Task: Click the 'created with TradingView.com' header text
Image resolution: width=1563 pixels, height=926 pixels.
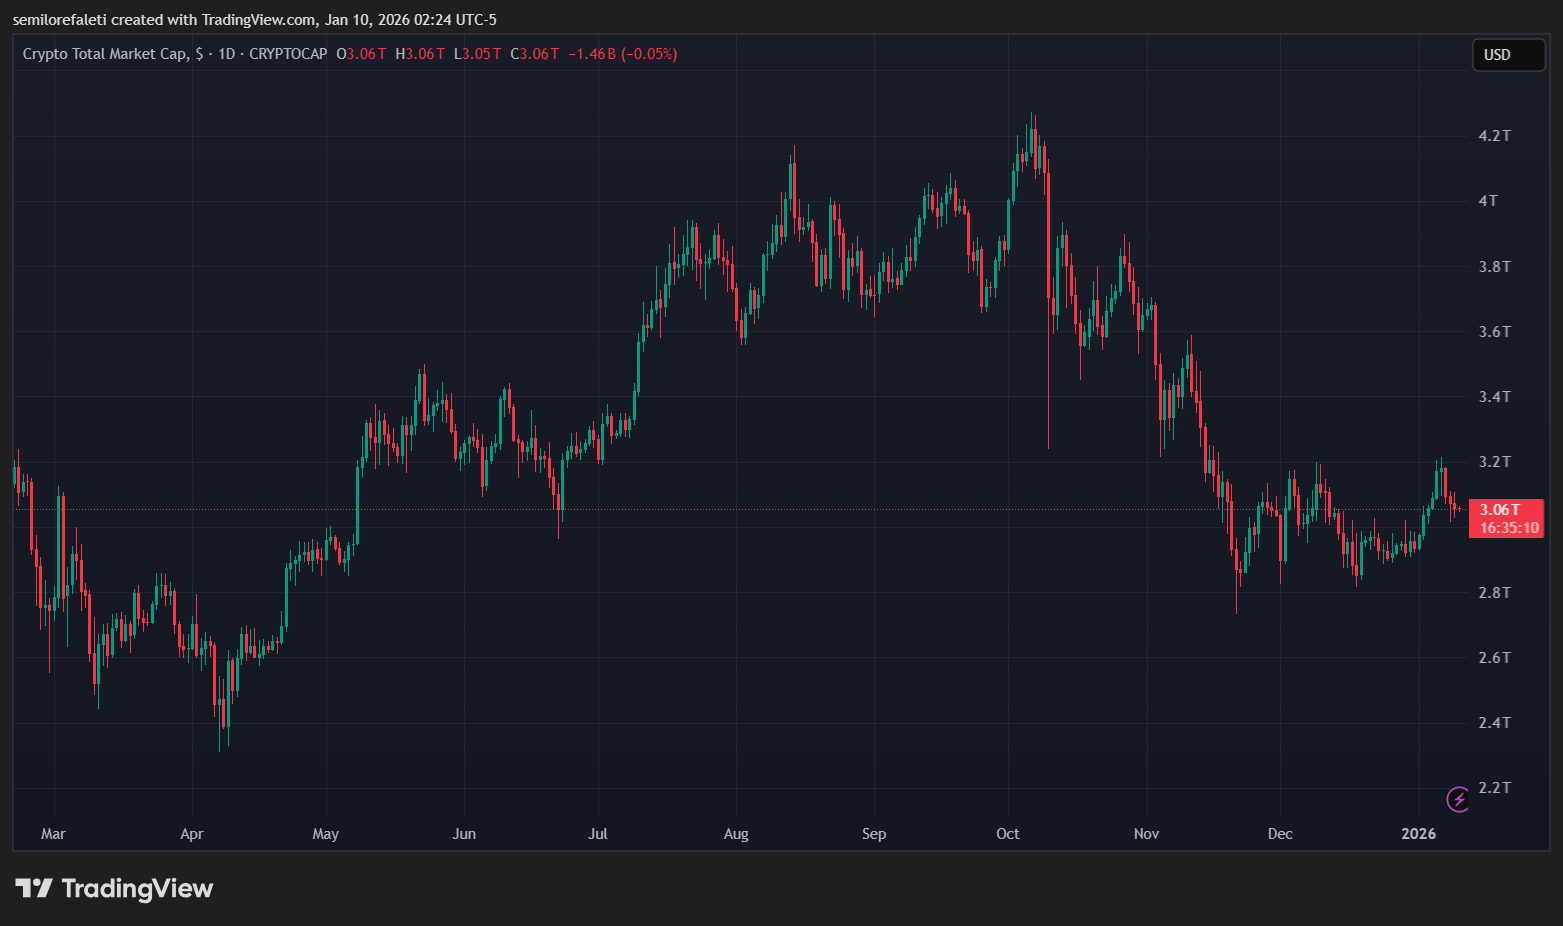Action: [x=214, y=20]
